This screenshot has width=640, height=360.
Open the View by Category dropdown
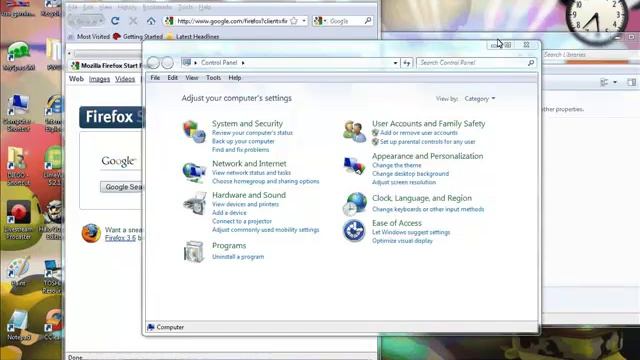[480, 99]
